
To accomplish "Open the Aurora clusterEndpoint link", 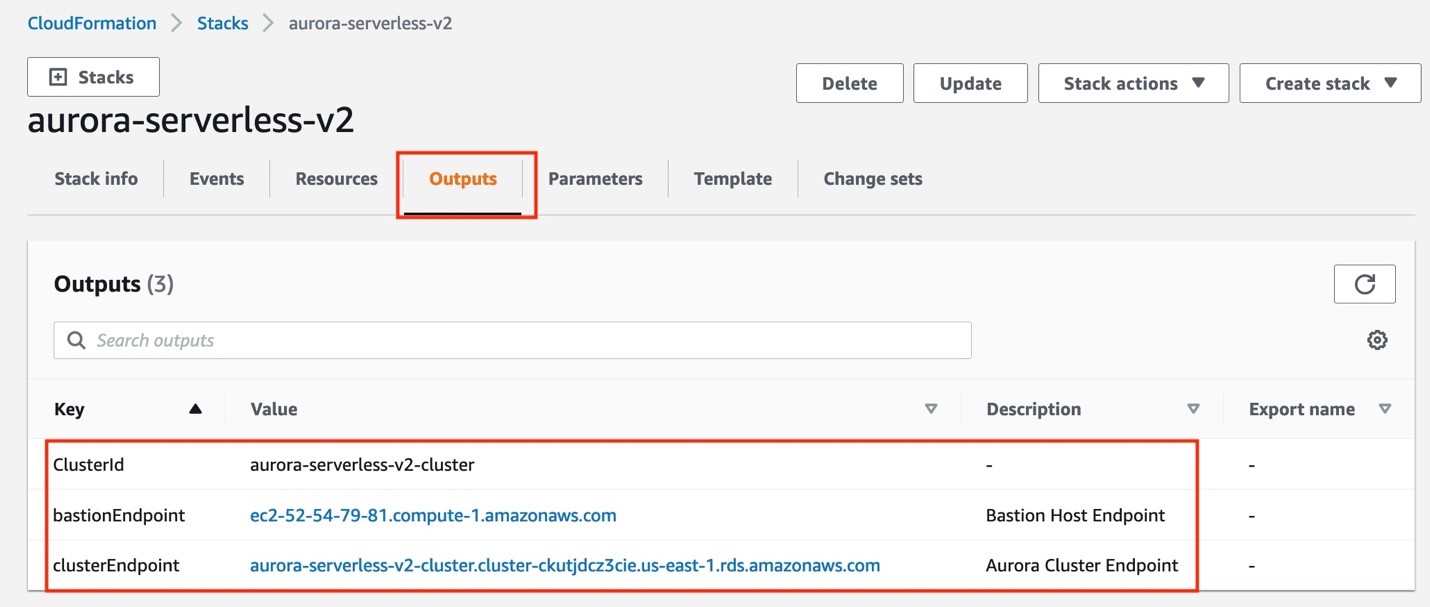I will [565, 565].
